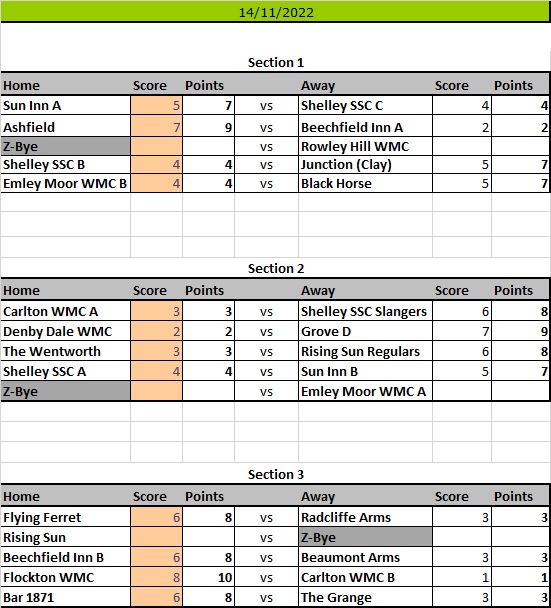Click the Rising Sun Regulars away team cell

pos(365,351)
